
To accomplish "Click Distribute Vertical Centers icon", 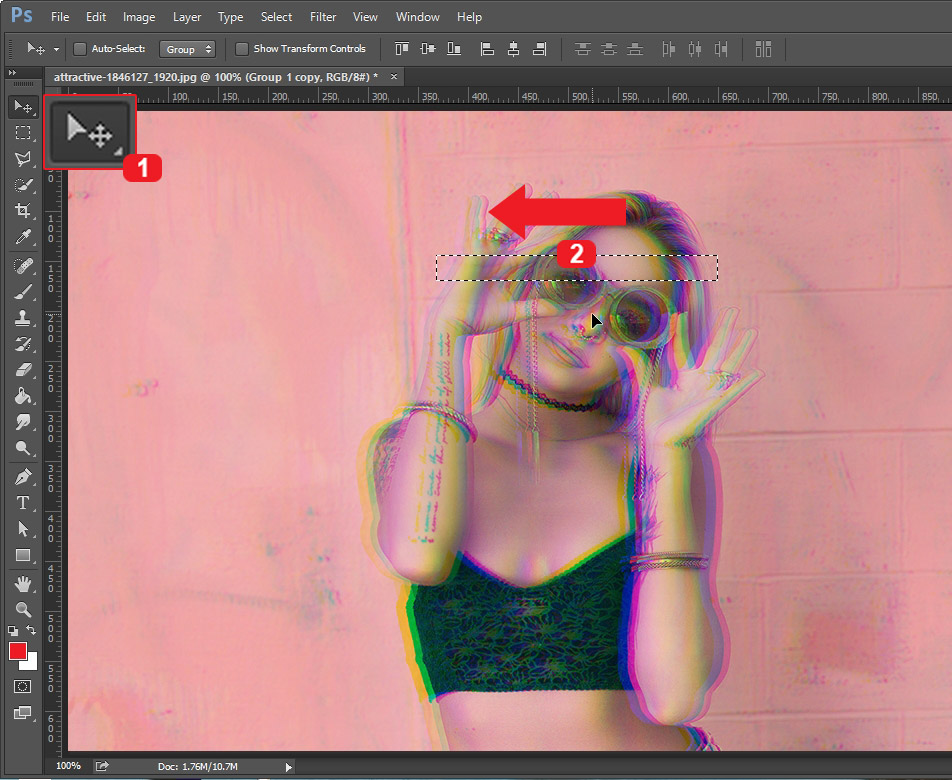I will point(609,49).
